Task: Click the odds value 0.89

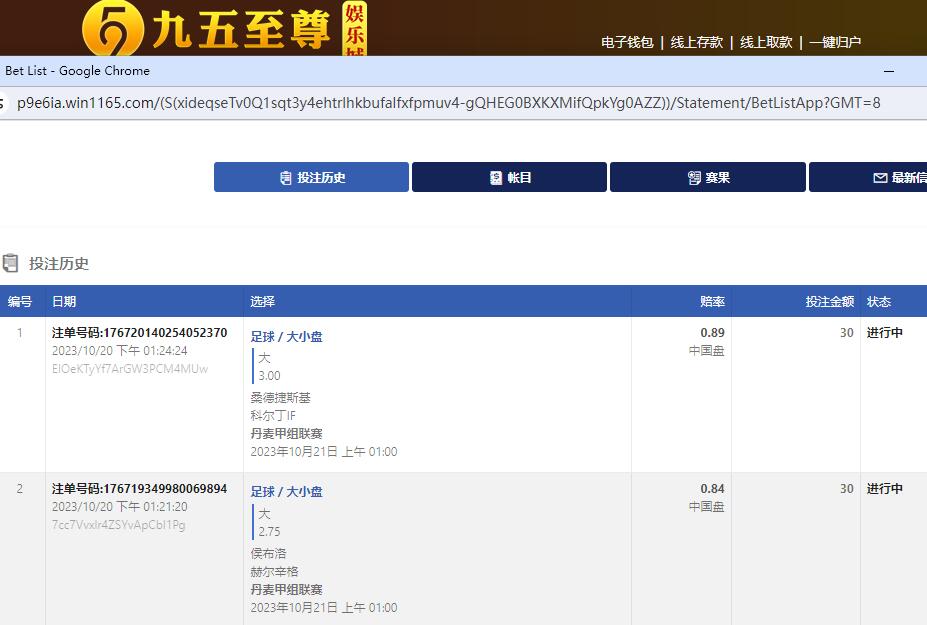Action: pyautogui.click(x=712, y=333)
